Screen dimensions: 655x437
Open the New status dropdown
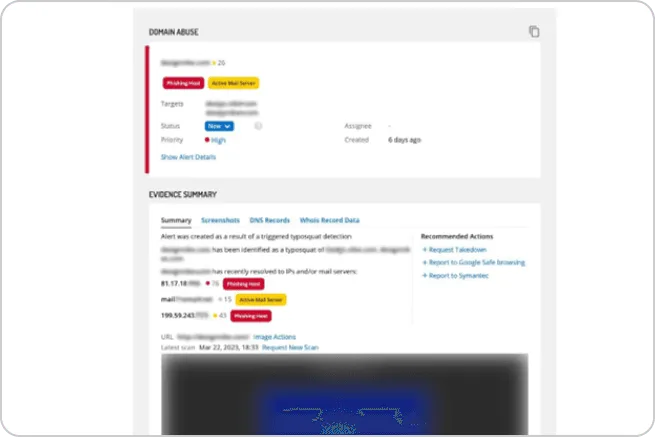coord(219,126)
